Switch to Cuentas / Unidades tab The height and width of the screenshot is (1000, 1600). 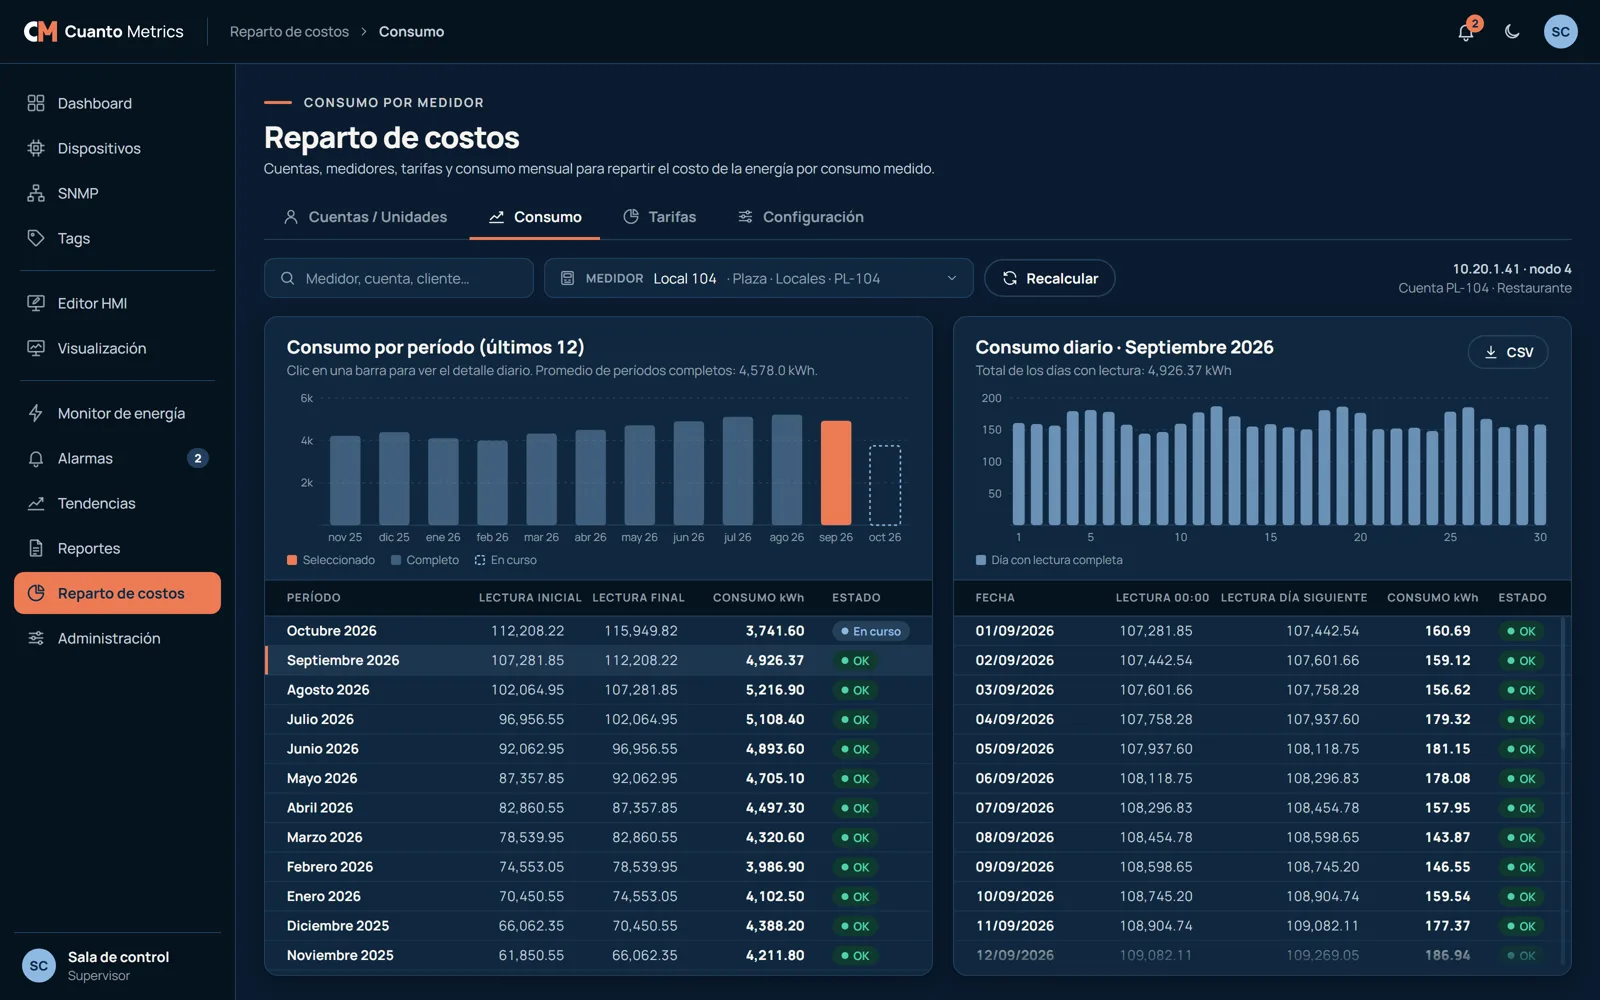coord(366,217)
